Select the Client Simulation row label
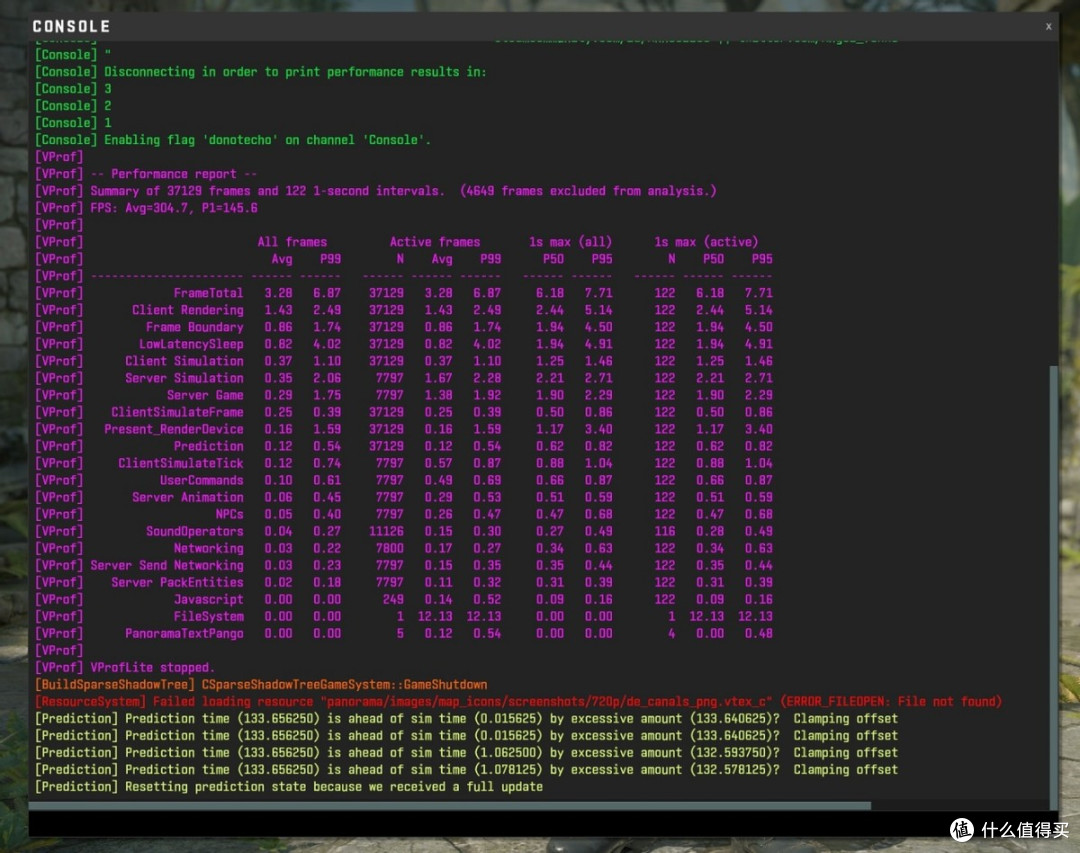Screen dimensions: 1080x853 pyautogui.click(x=184, y=361)
